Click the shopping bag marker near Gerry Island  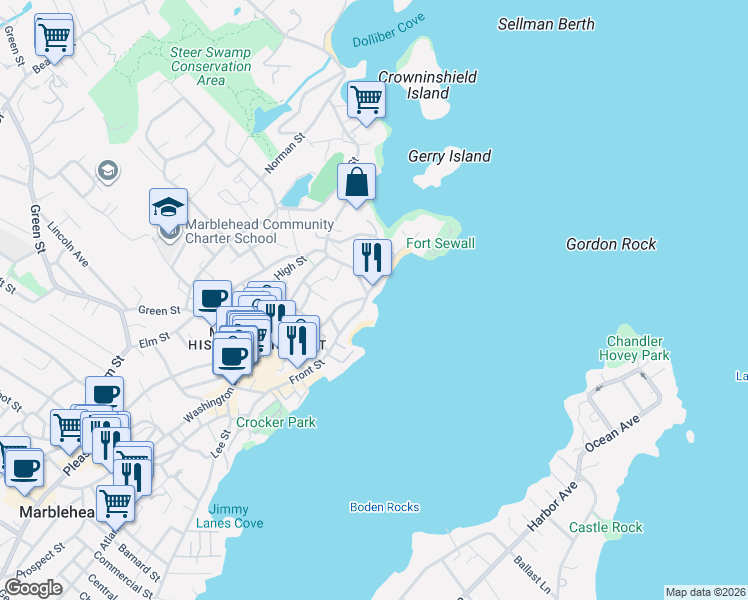coord(356,182)
